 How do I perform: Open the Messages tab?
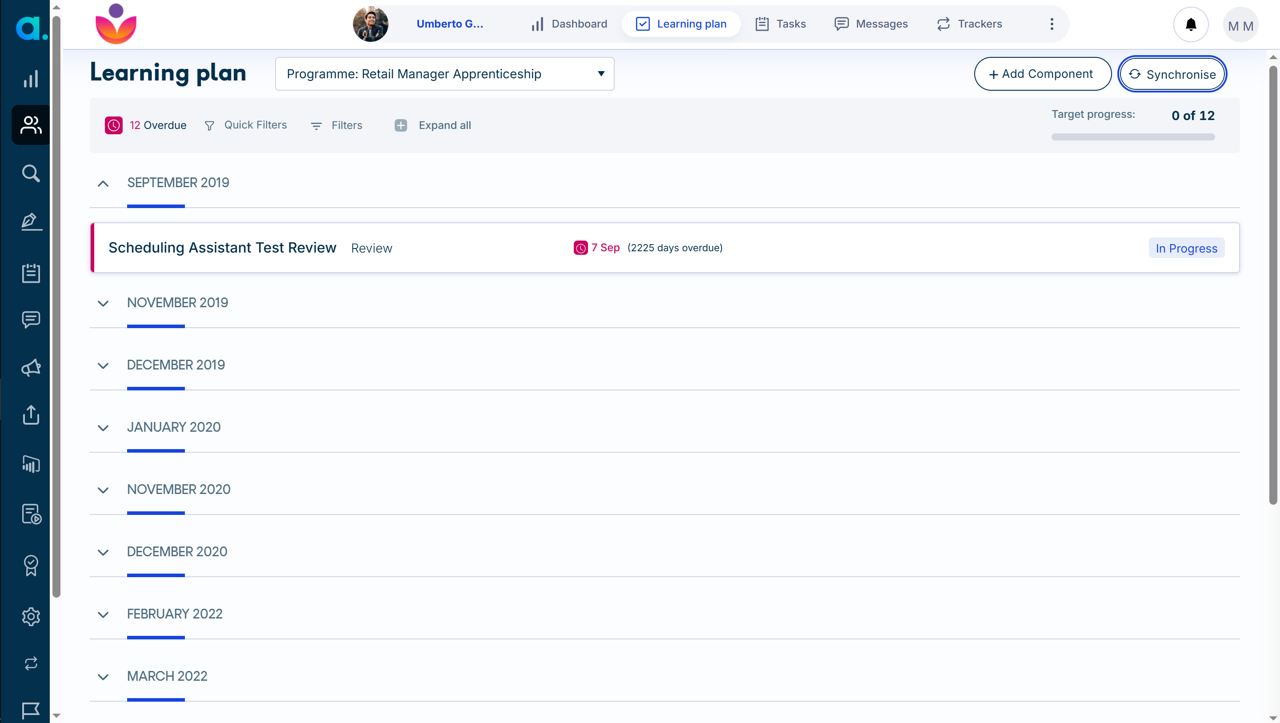[871, 24]
